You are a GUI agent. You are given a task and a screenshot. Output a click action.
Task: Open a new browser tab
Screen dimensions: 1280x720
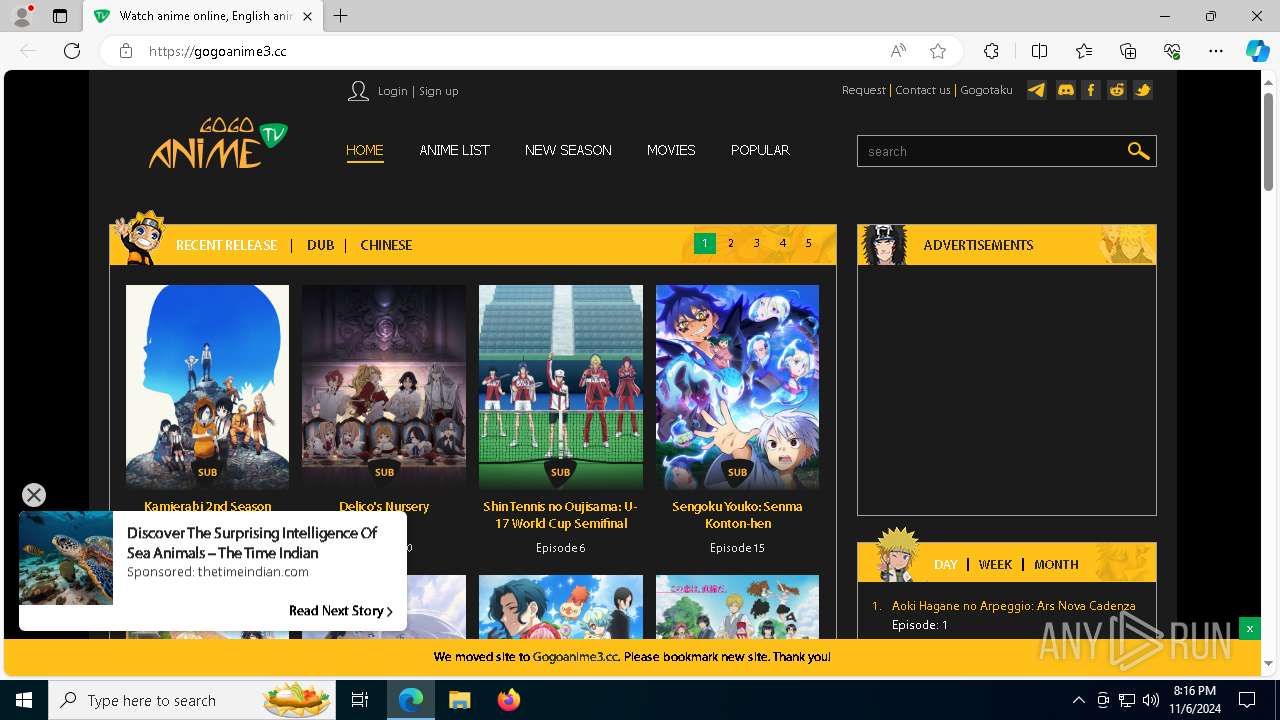[x=340, y=16]
